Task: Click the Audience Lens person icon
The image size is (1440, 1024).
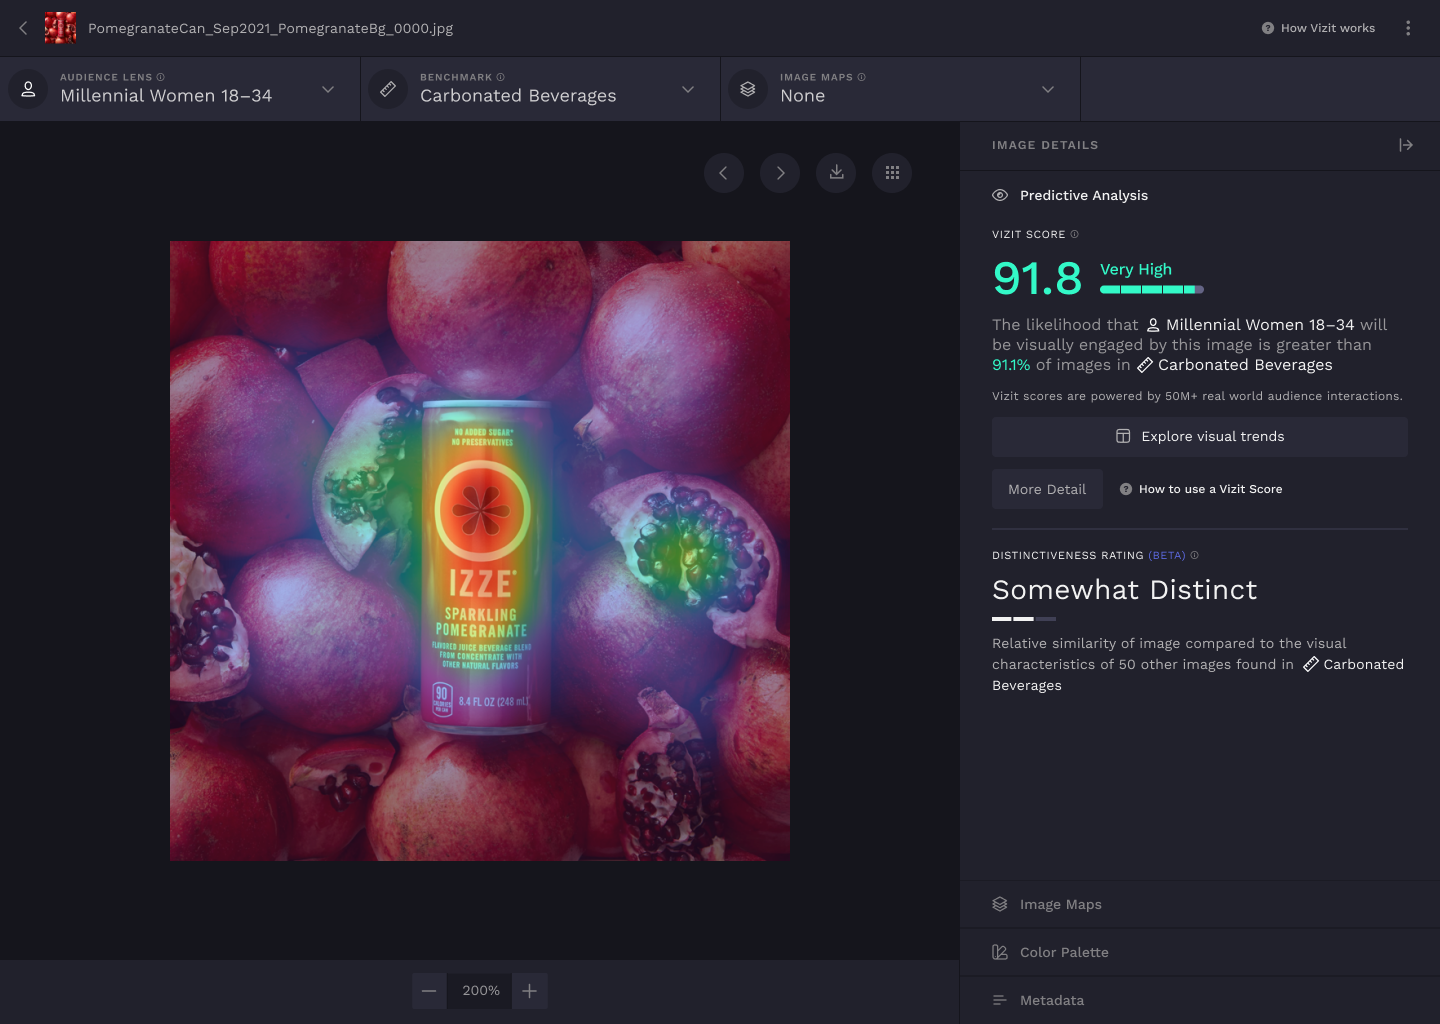Action: pos(28,89)
